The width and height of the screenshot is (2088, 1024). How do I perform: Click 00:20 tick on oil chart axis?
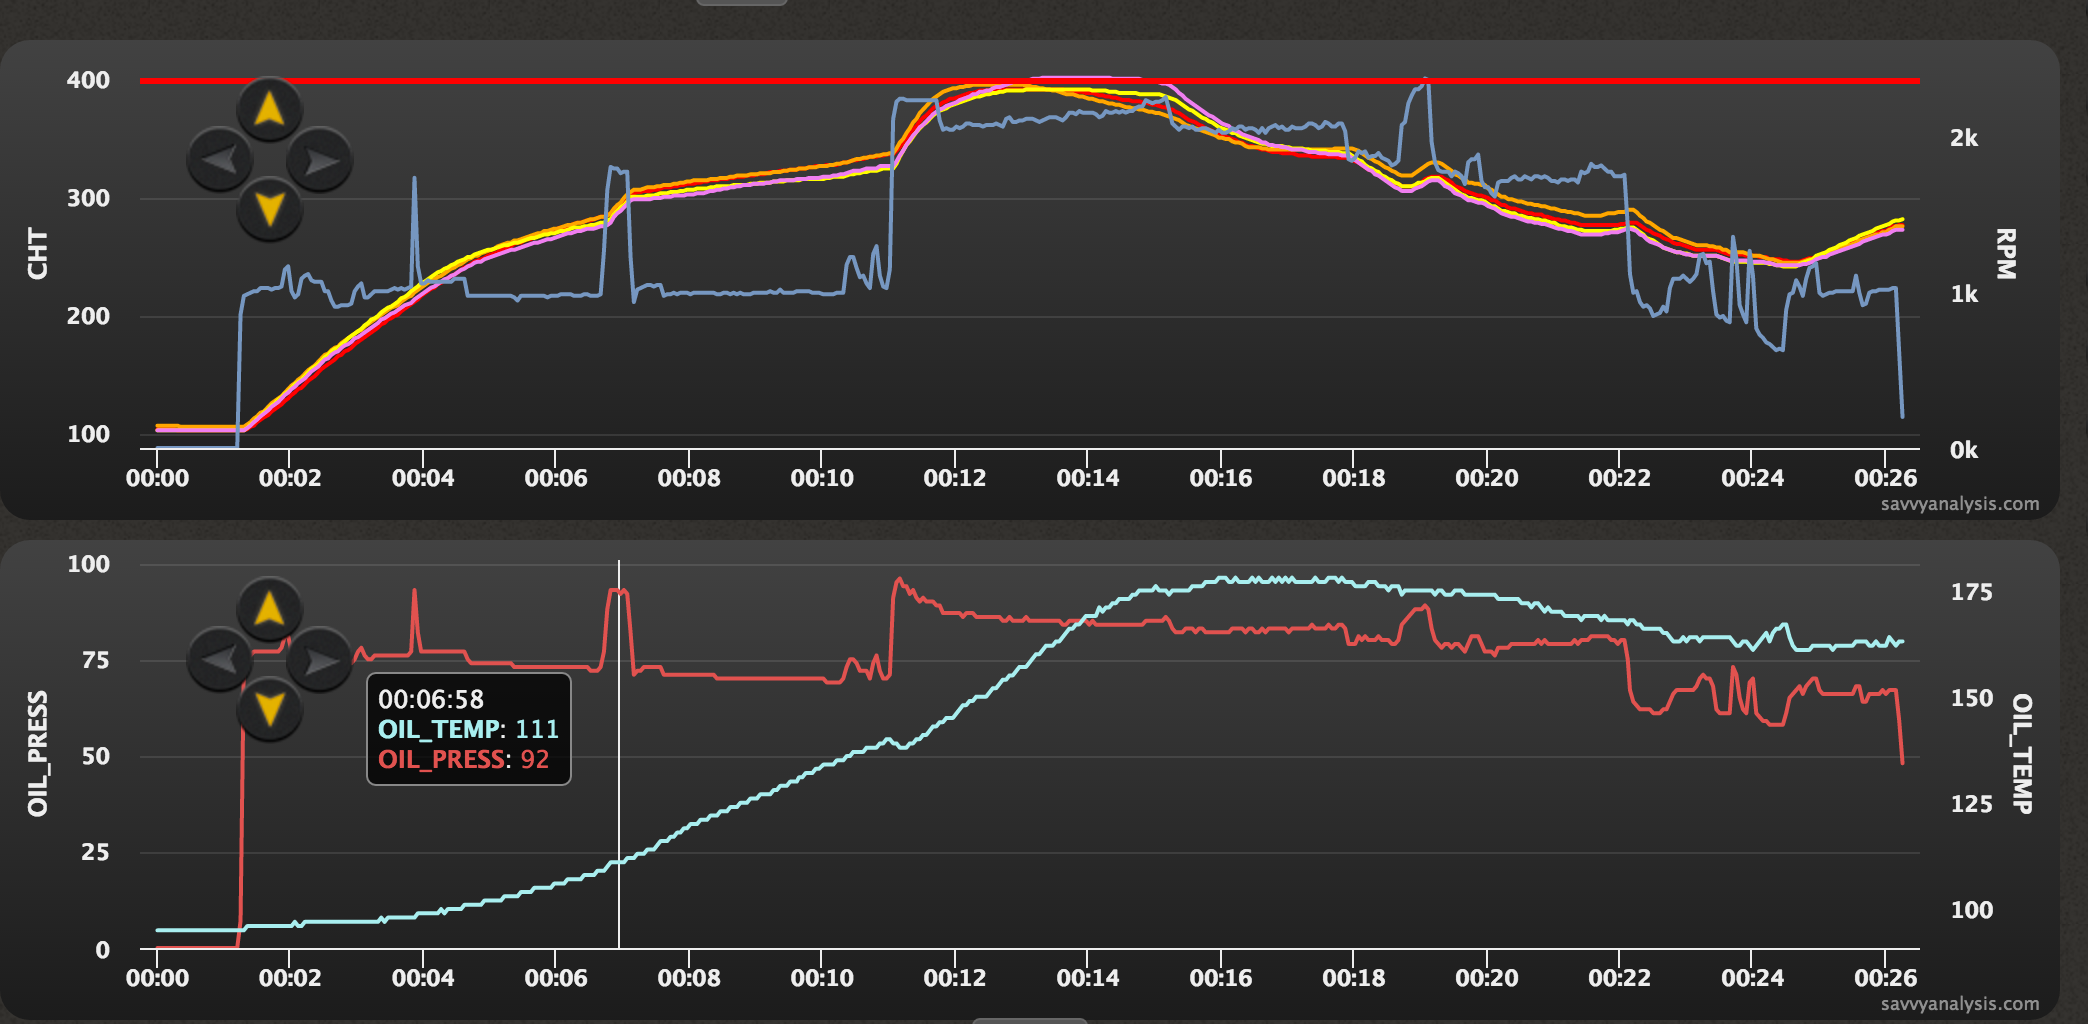click(1486, 978)
